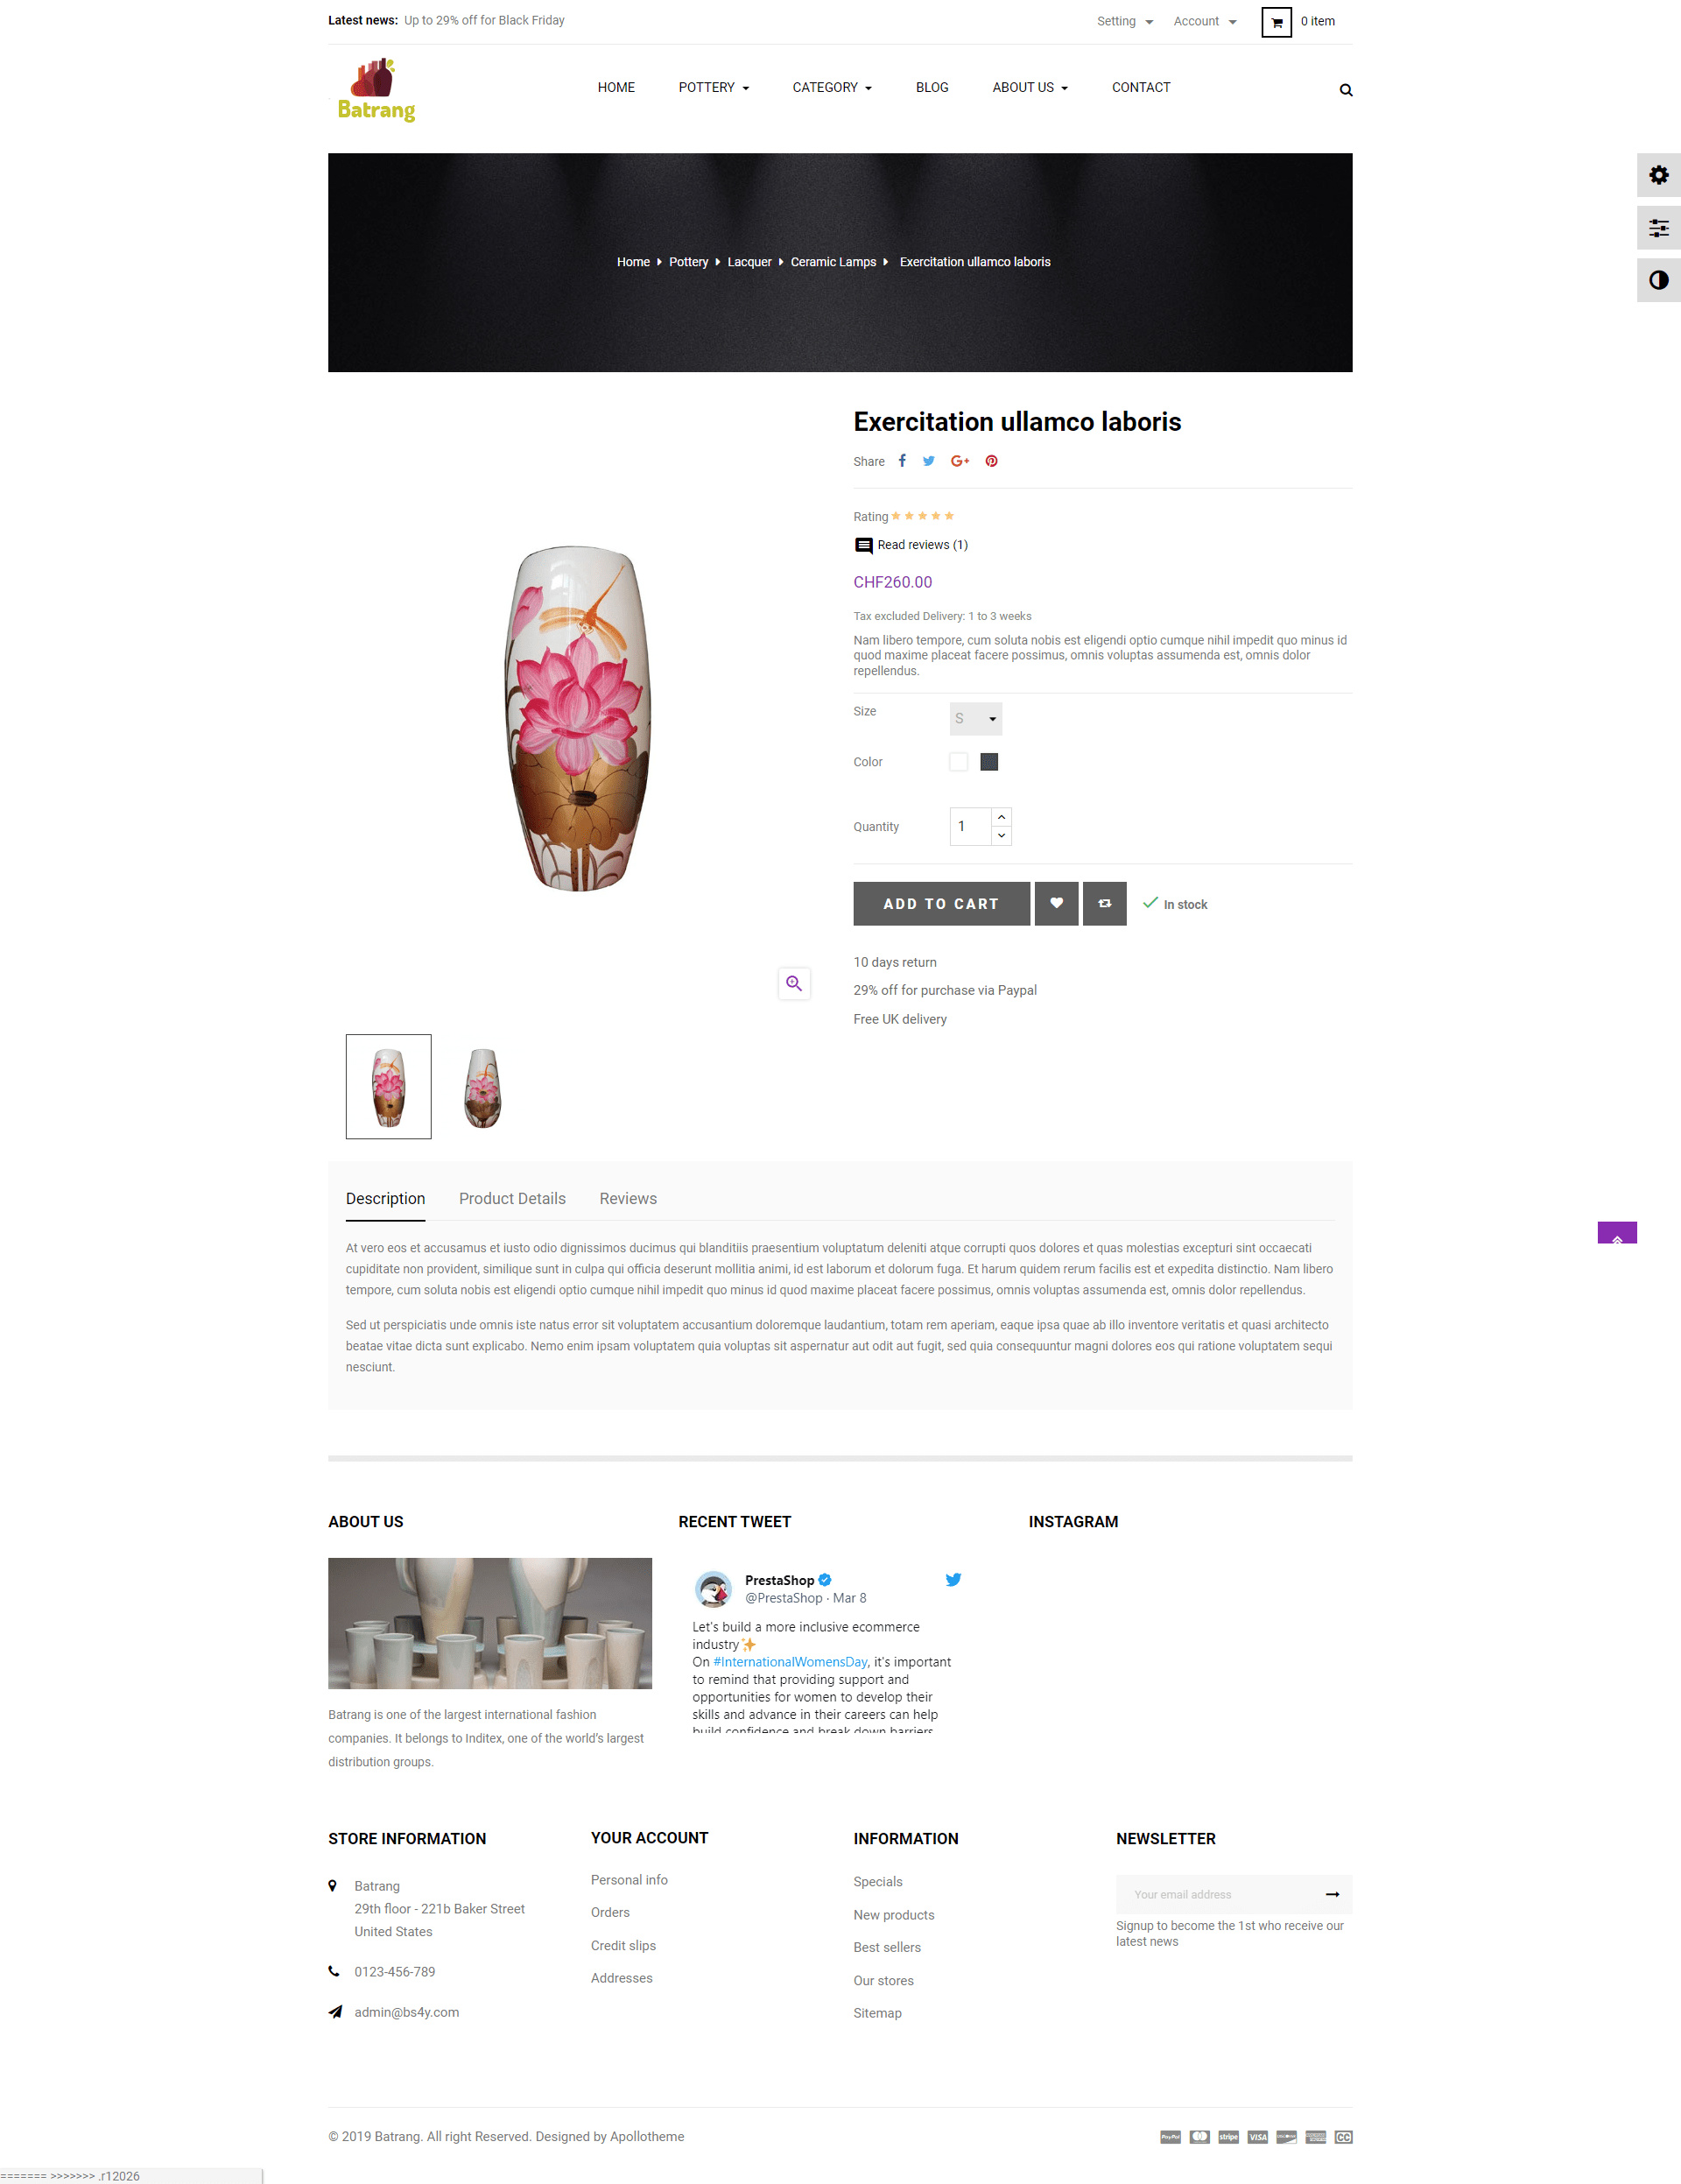Open the Size dropdown
The height and width of the screenshot is (2184, 1681).
pyautogui.click(x=976, y=719)
